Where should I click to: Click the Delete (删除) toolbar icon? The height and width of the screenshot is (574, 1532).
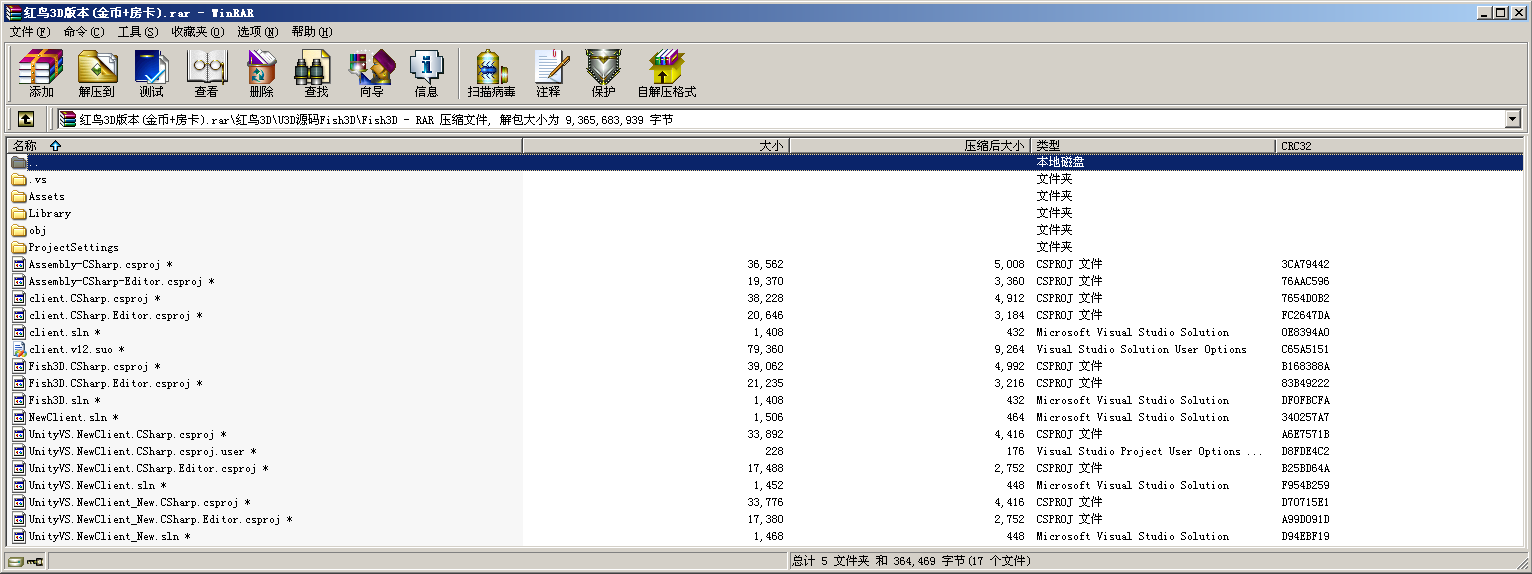(261, 73)
